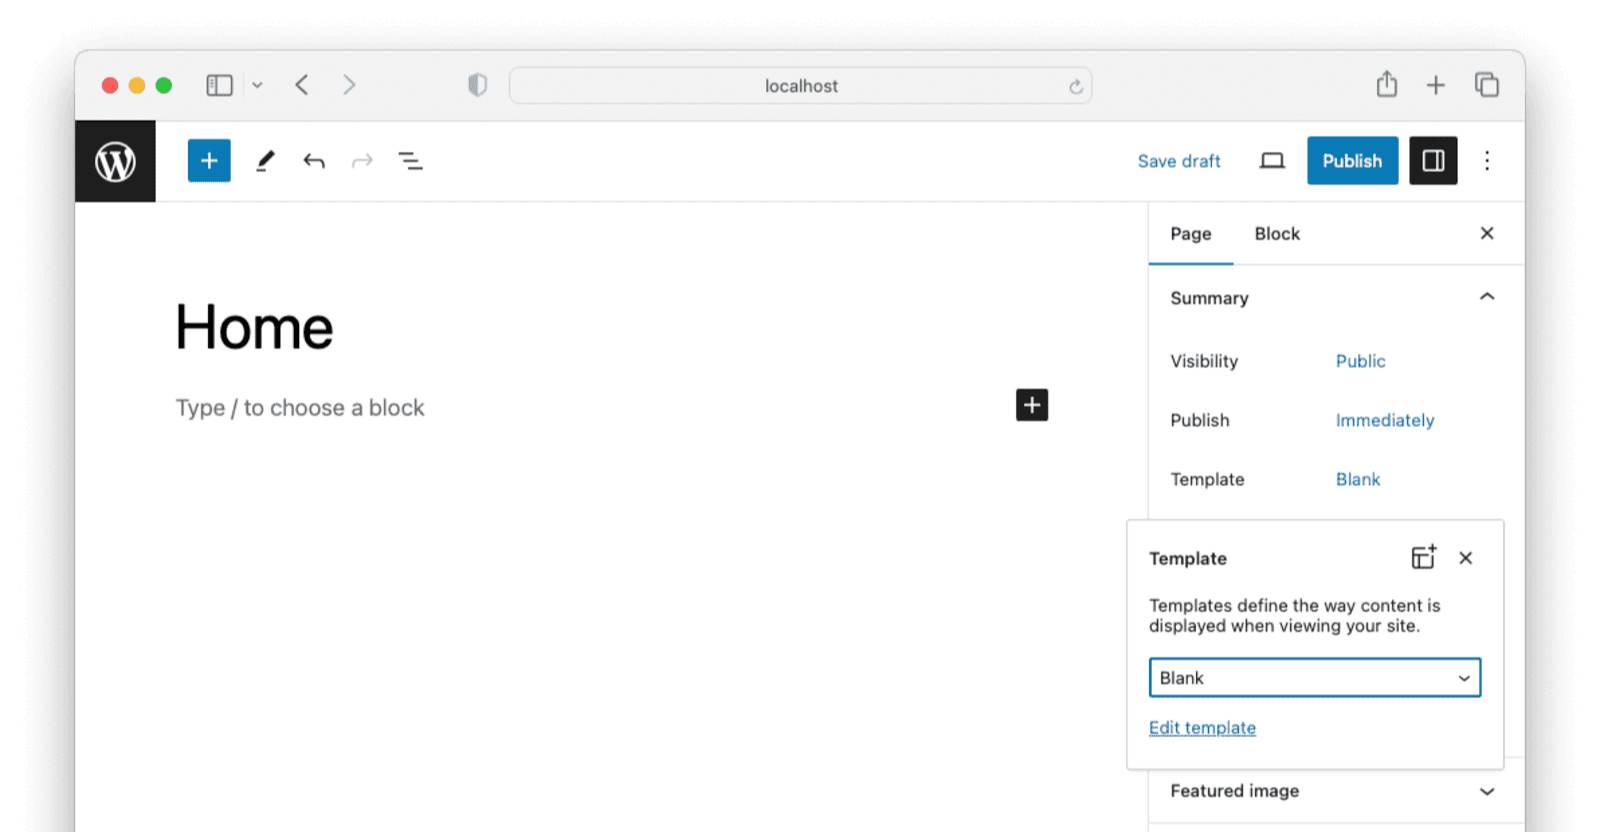Switch to the Block tab
1600x832 pixels.
tap(1277, 234)
